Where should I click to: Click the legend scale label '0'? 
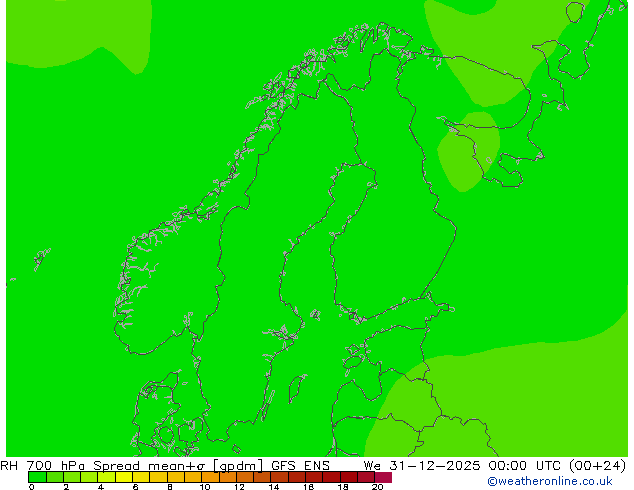32,487
